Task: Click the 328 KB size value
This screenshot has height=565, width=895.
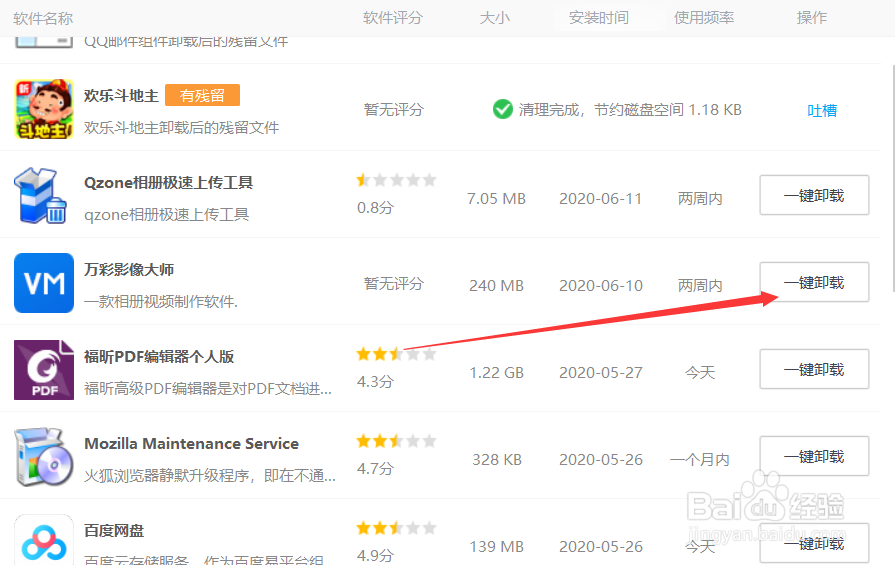Action: tap(497, 459)
